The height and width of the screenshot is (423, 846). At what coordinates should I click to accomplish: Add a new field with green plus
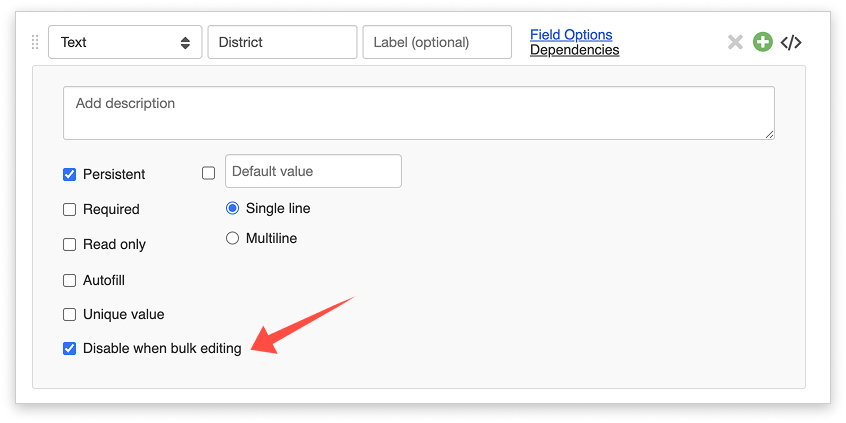click(763, 42)
